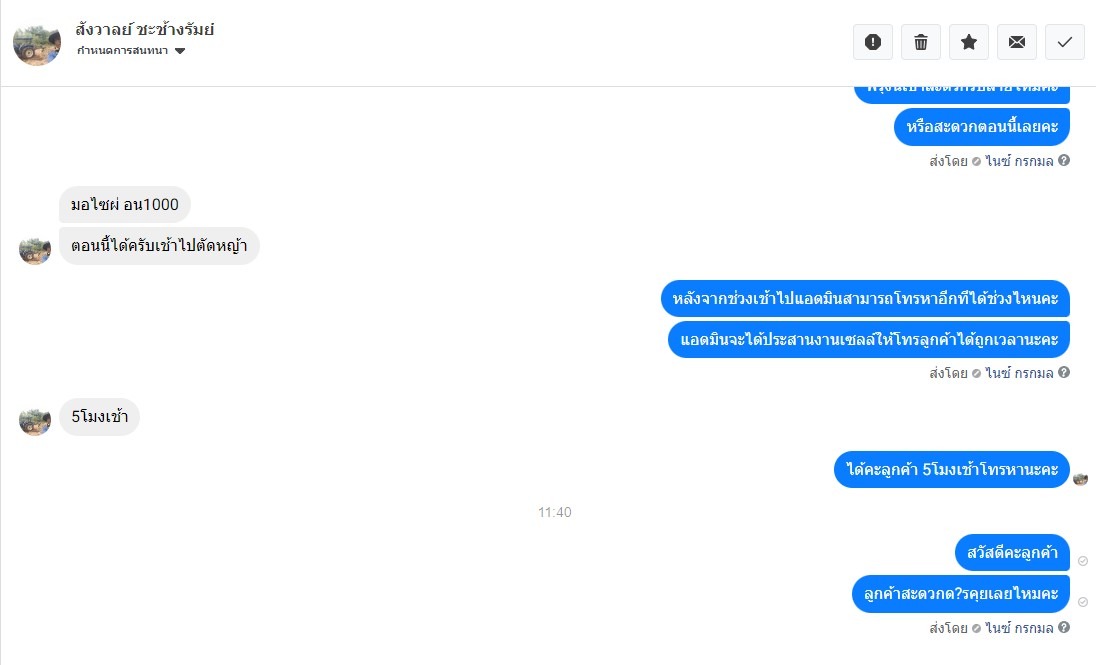1096x665 pixels.
Task: Delete conversation using trash can icon
Action: 921,42
